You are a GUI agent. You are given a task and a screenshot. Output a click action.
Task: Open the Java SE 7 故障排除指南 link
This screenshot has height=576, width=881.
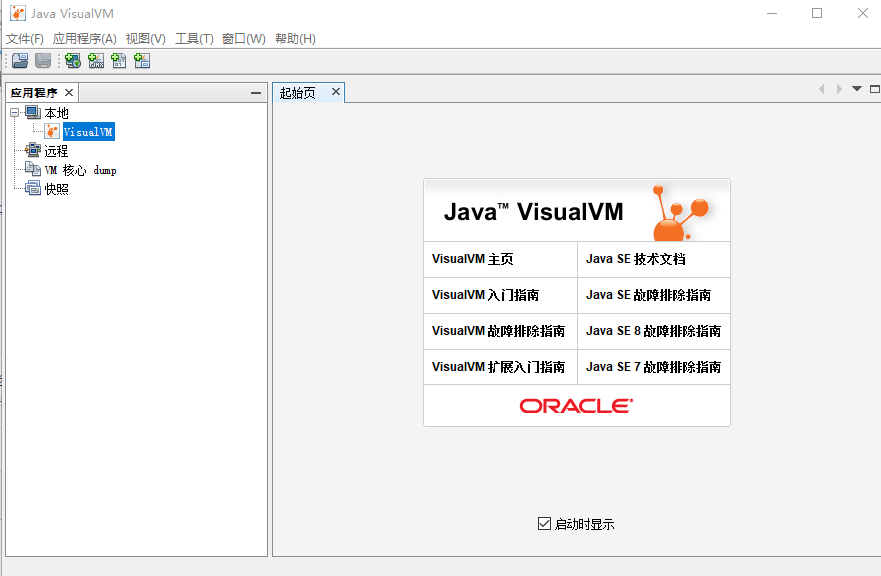point(653,367)
